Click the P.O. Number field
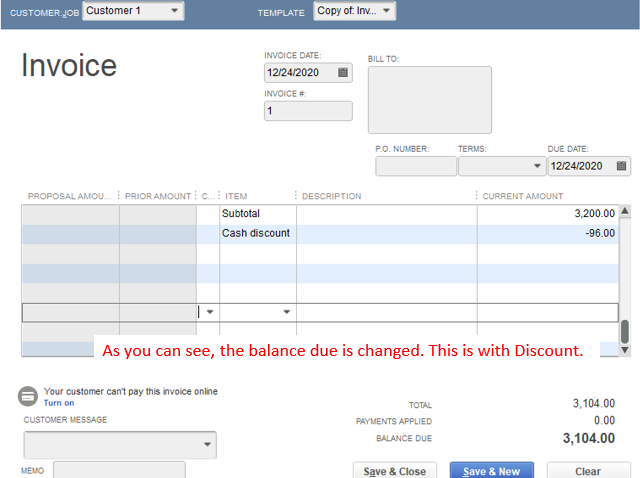The width and height of the screenshot is (640, 478). pyautogui.click(x=416, y=166)
